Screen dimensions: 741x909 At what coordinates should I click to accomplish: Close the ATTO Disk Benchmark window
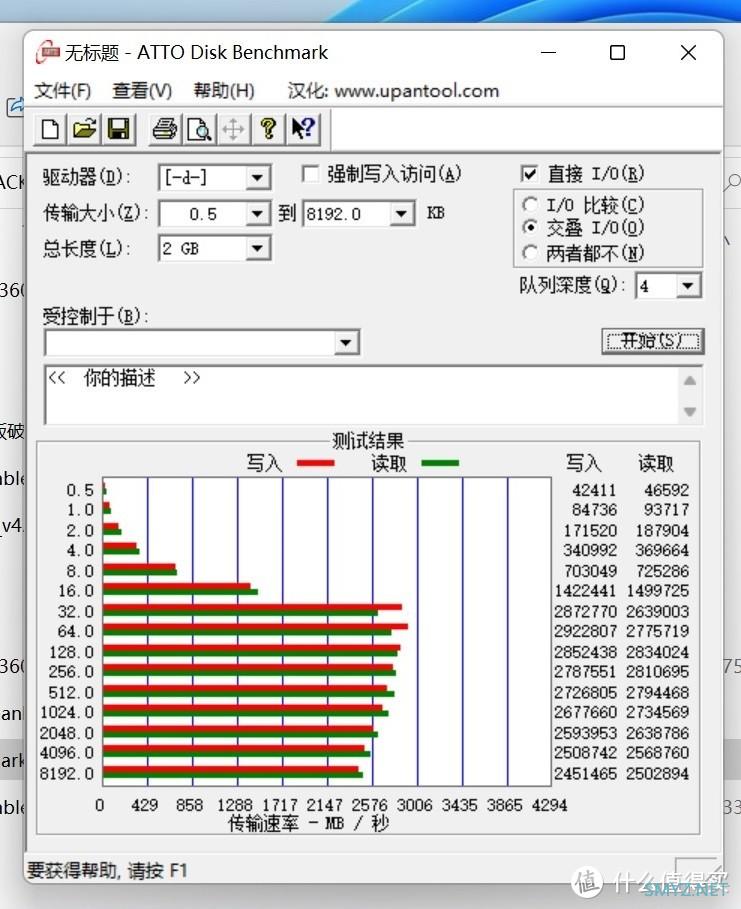(688, 53)
